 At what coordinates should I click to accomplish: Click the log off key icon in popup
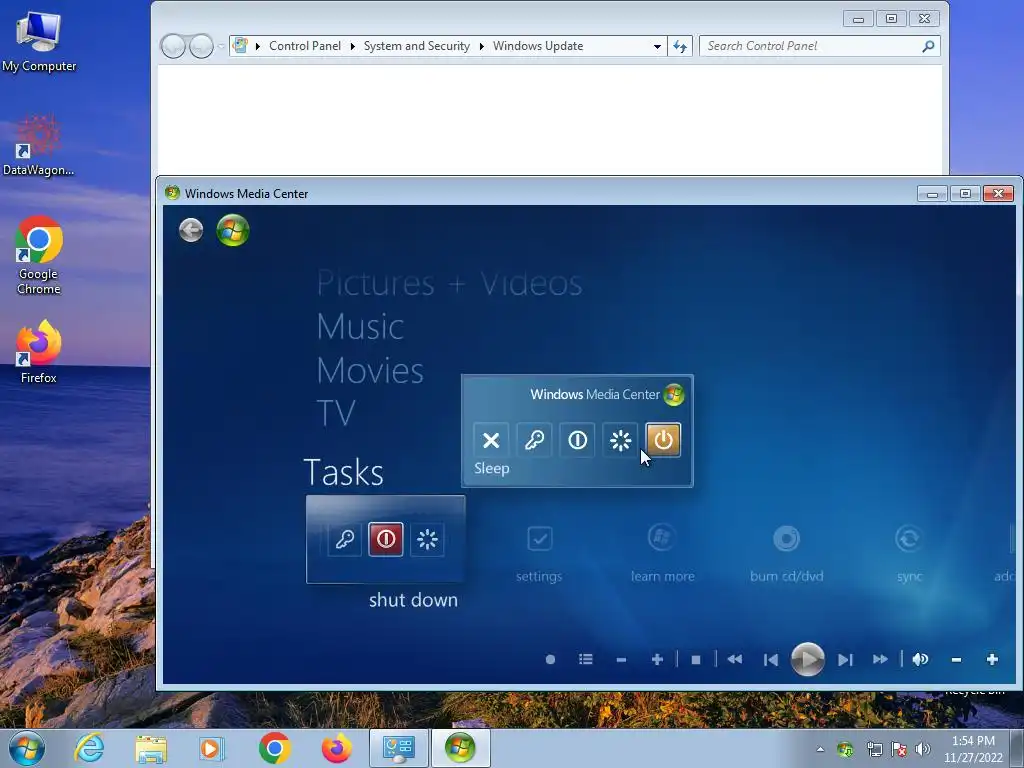pos(534,440)
